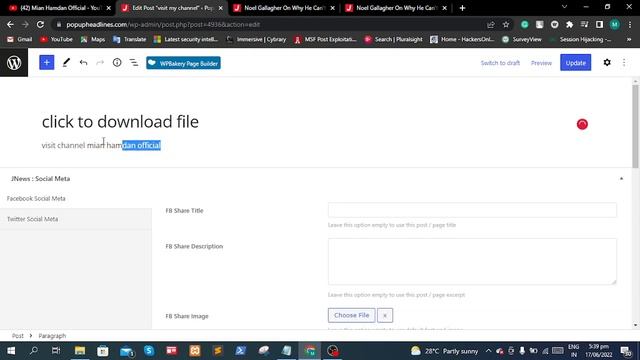
Task: Focus the FB Share Description textarea
Action: pos(472,262)
